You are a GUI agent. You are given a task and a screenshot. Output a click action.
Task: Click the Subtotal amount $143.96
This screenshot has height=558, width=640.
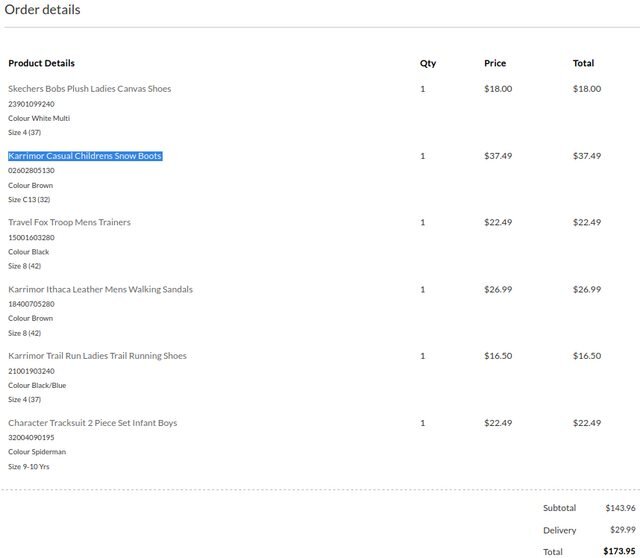pos(620,508)
